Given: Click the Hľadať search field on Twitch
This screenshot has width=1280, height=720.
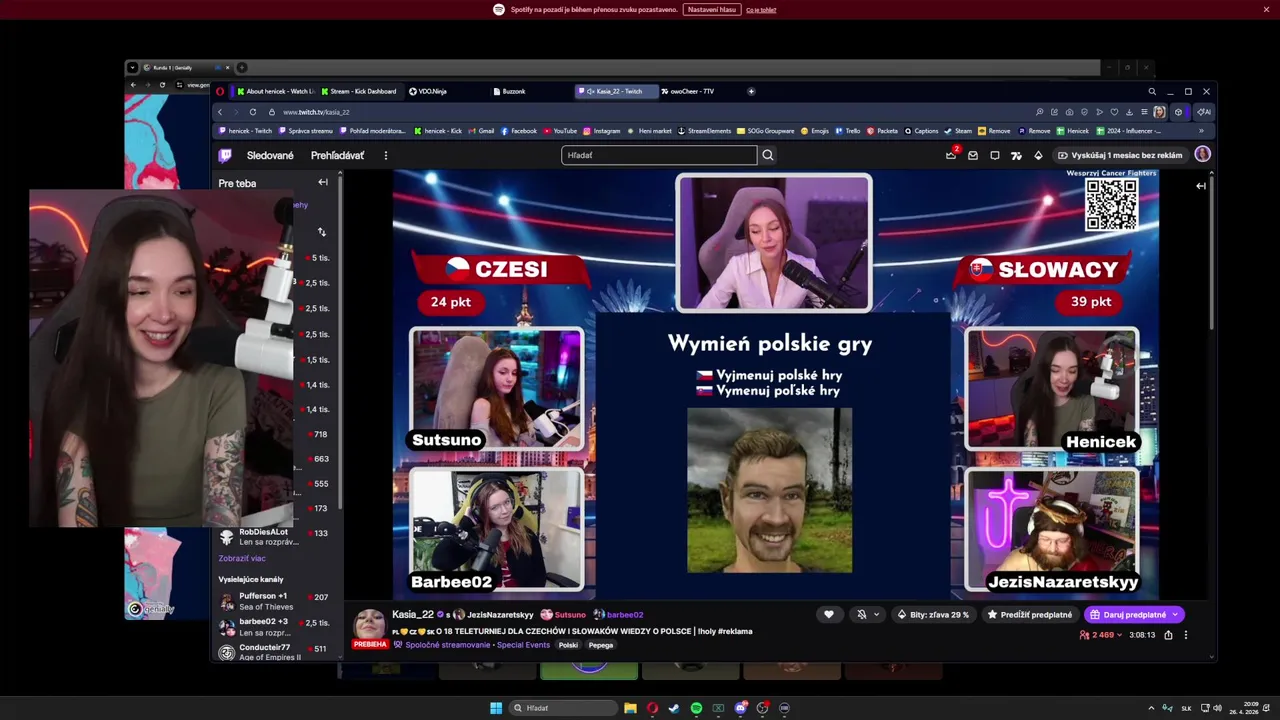Looking at the screenshot, I should [x=659, y=155].
